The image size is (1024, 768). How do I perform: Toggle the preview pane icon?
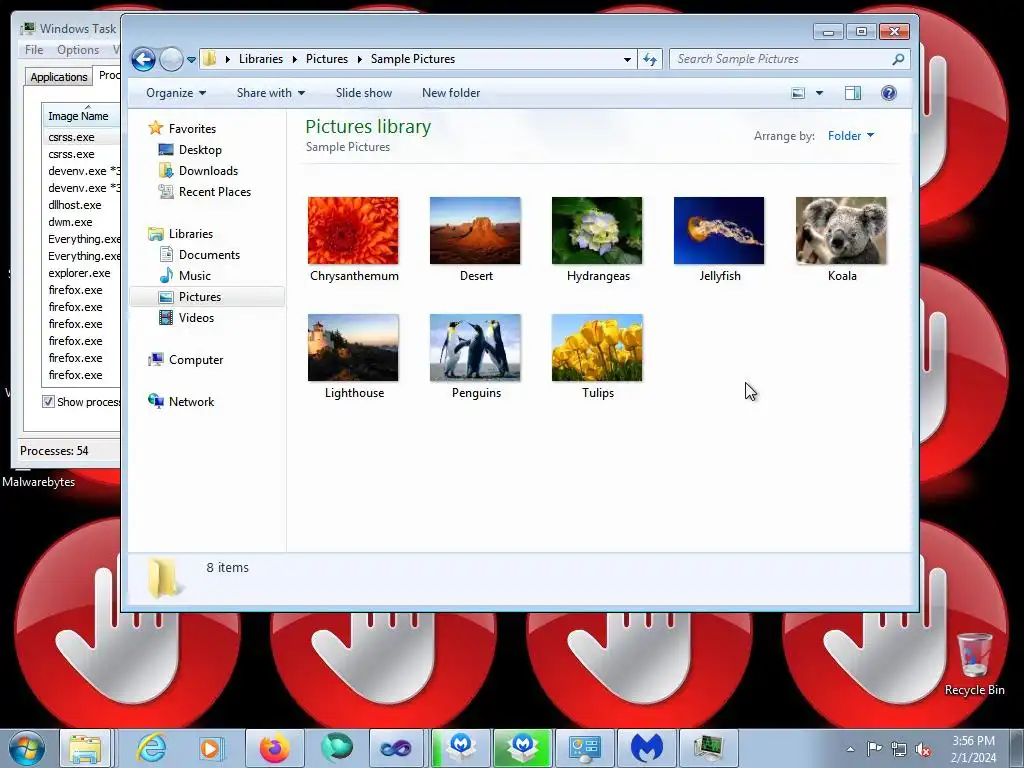(853, 93)
